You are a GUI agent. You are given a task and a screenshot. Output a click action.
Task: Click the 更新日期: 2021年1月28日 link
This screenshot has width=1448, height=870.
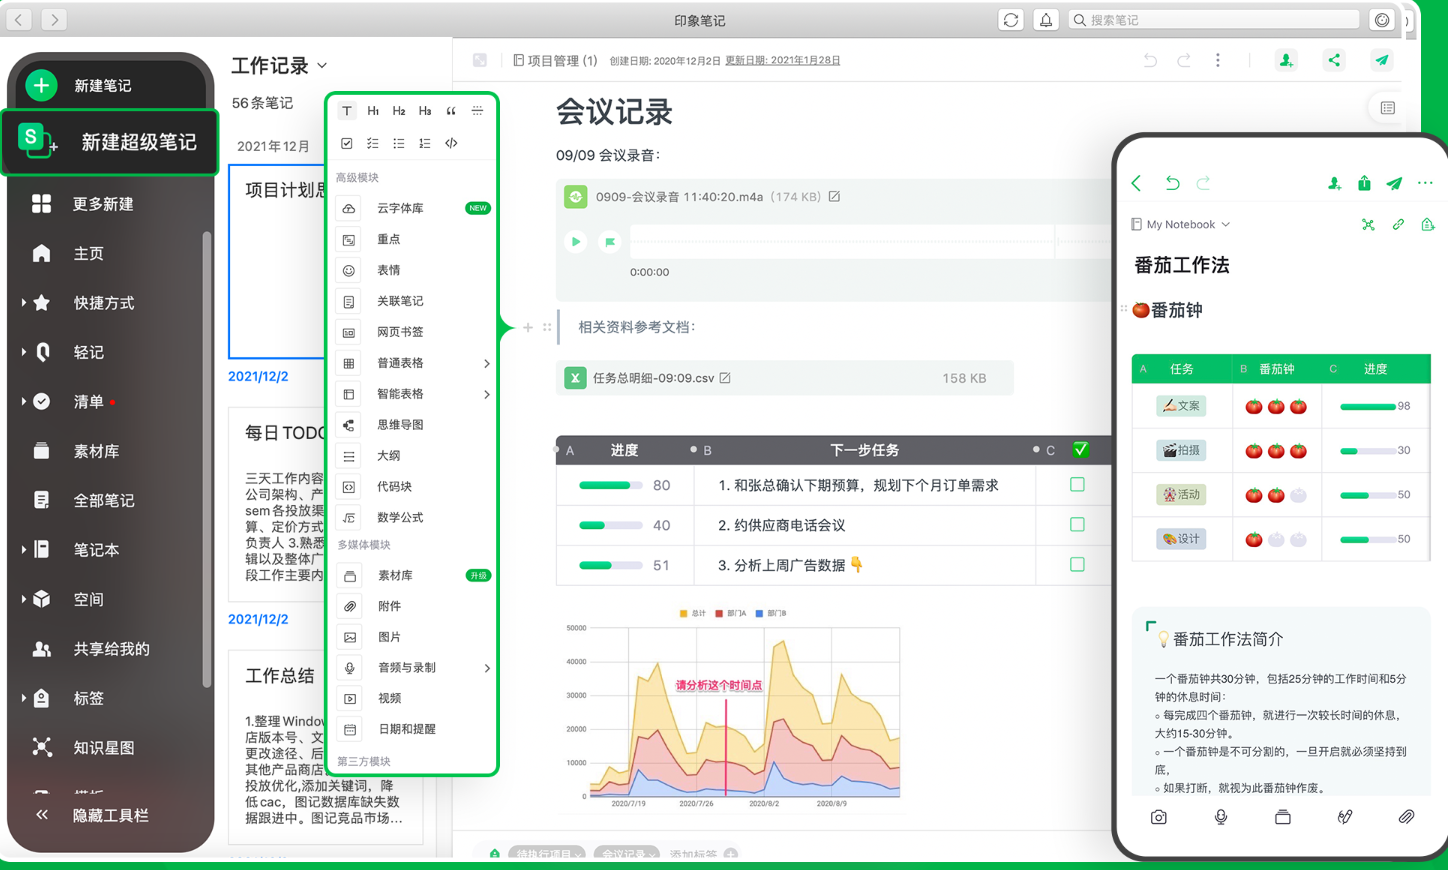pos(782,61)
